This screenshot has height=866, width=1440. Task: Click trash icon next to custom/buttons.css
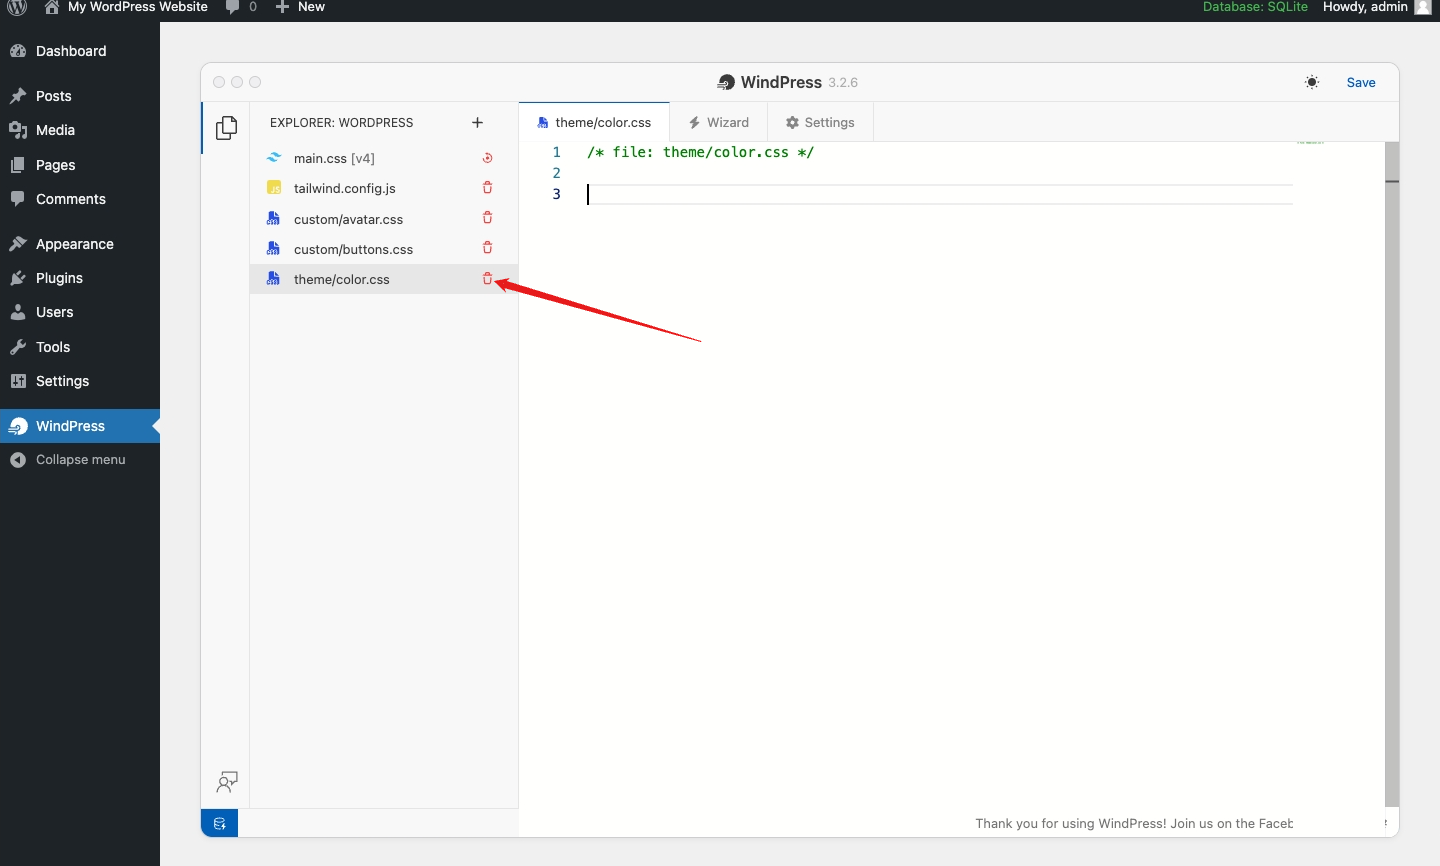(x=488, y=248)
